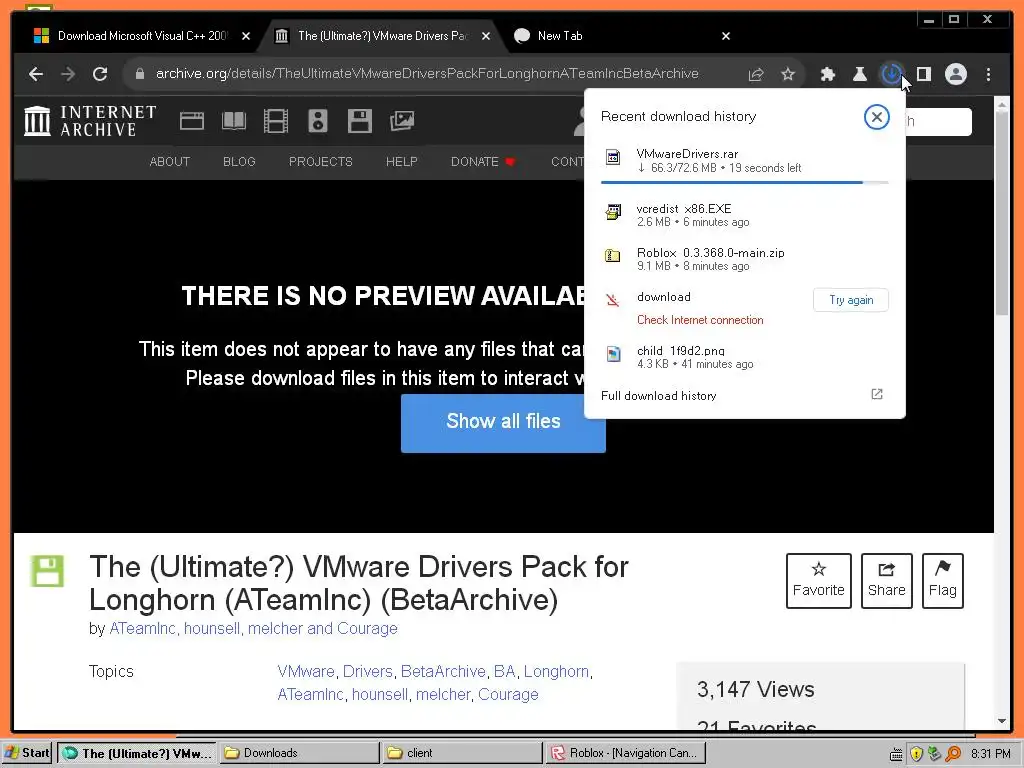
Task: Open the DONATE menu item
Action: [x=483, y=161]
